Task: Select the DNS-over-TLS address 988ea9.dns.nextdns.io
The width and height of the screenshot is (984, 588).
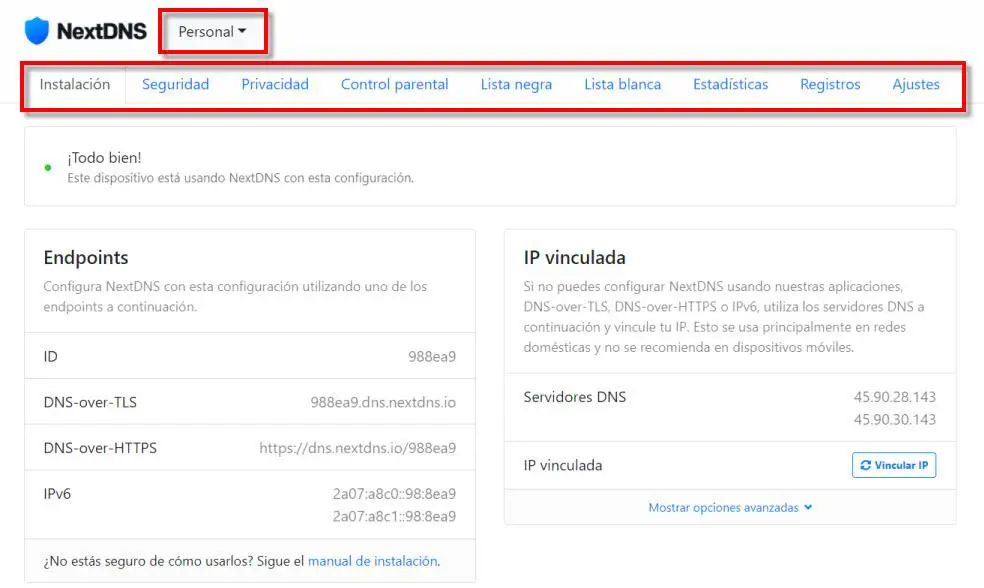Action: (383, 402)
